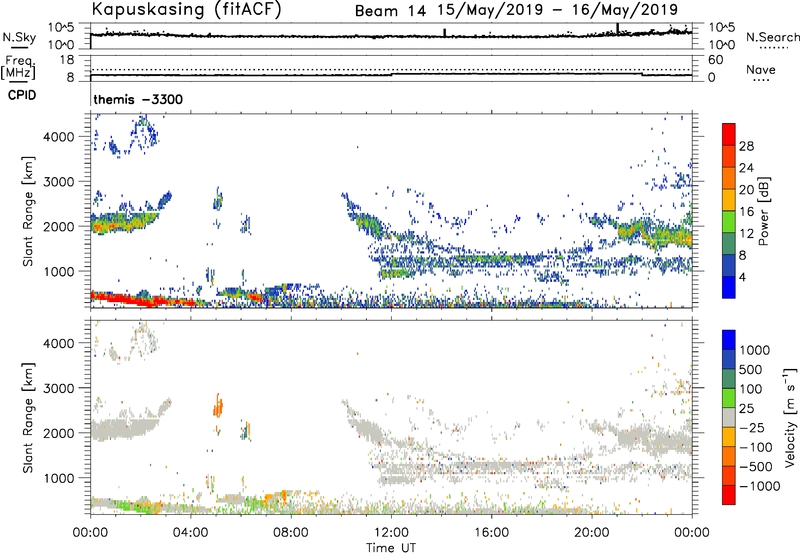The width and height of the screenshot is (800, 554).
Task: Click the -500 label on the velocity colorbar
Action: [x=756, y=467]
